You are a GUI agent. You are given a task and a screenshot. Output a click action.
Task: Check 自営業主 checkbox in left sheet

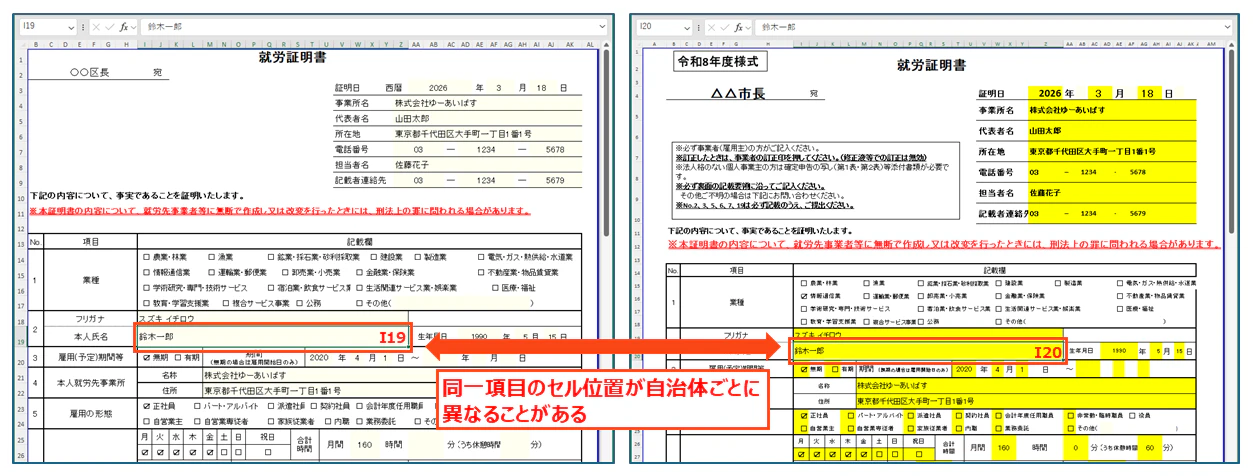pos(147,422)
